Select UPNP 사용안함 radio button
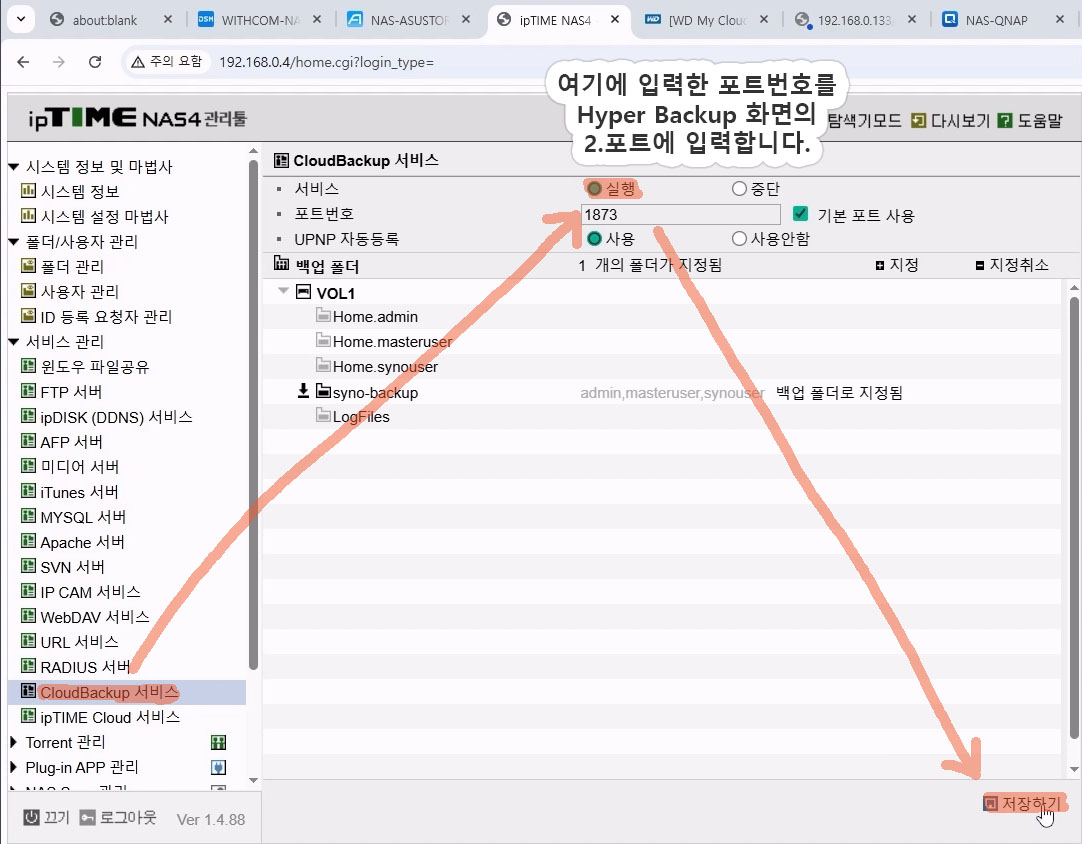 tap(739, 239)
